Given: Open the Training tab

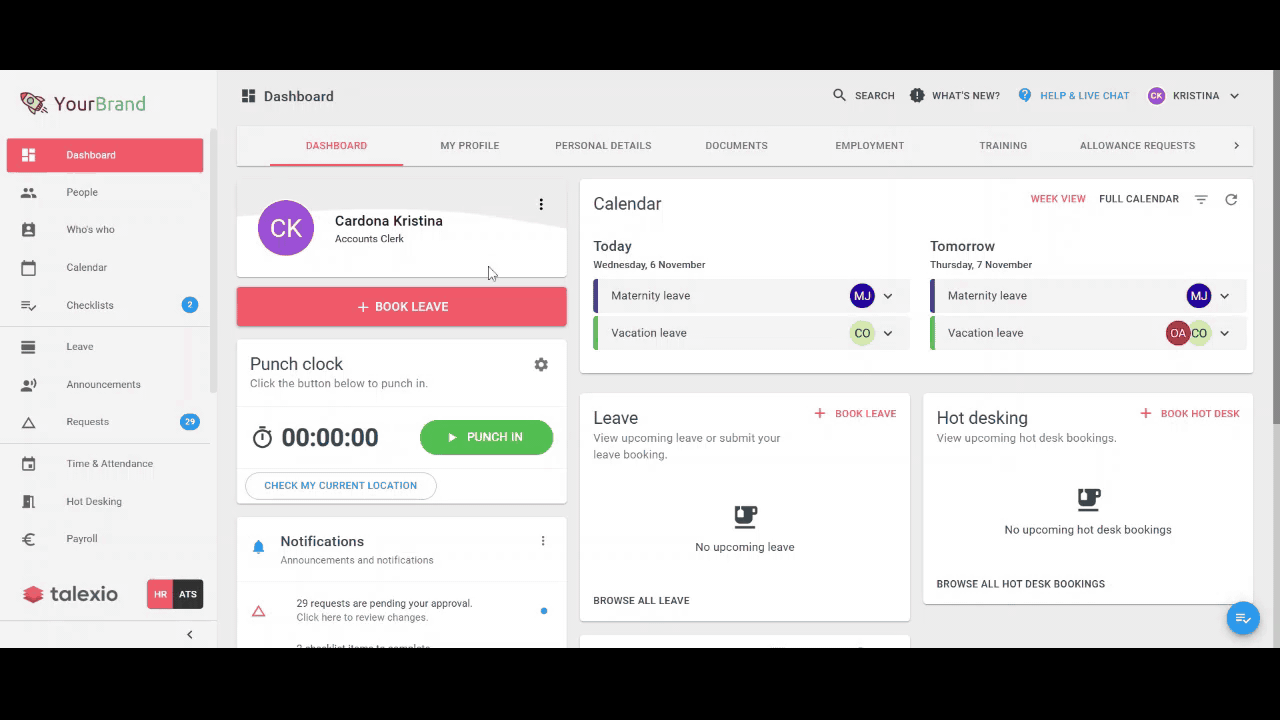Looking at the screenshot, I should point(1003,146).
